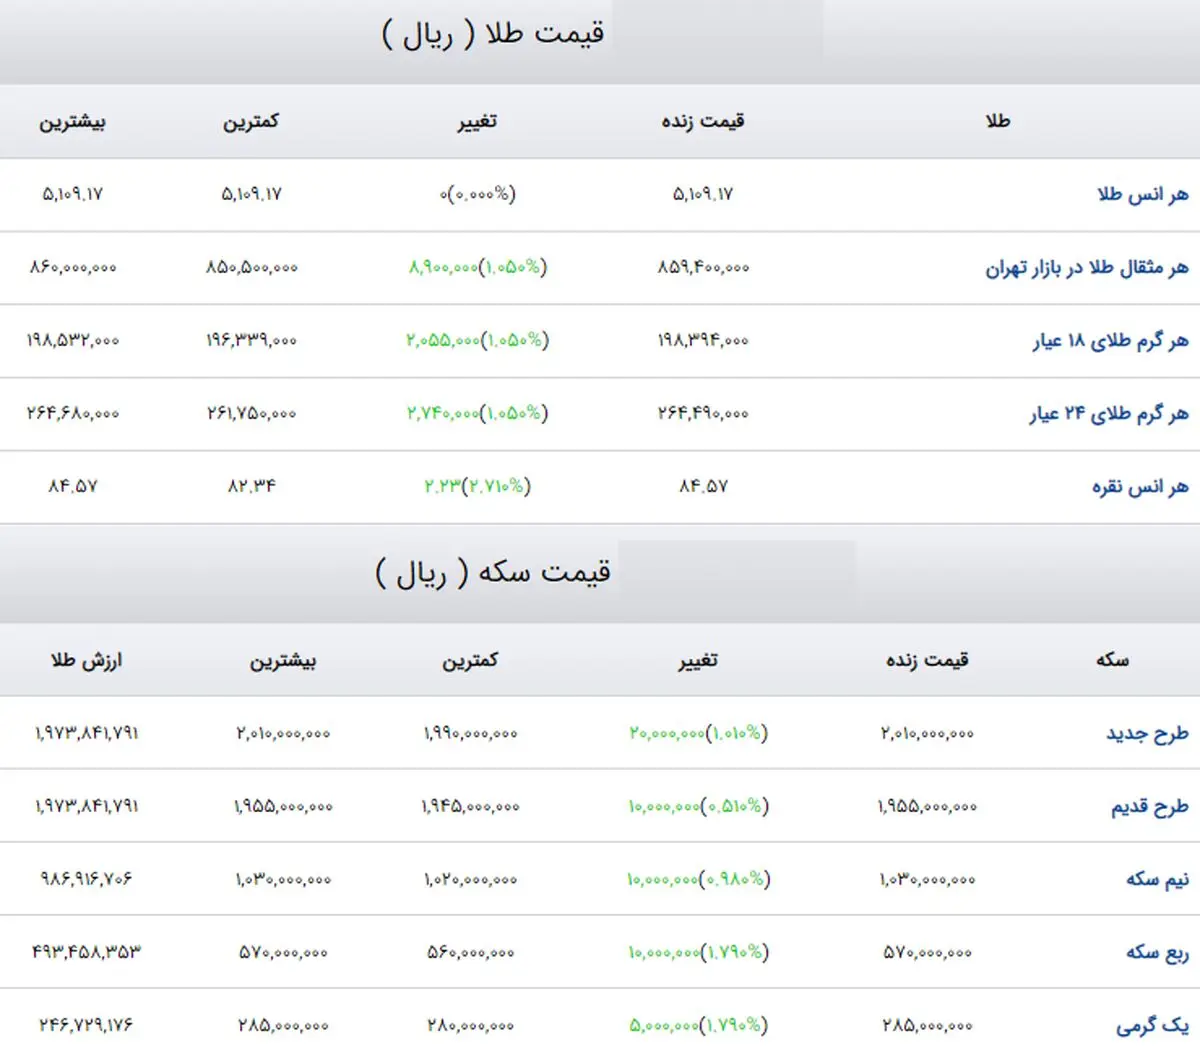Select the silver ounce lowest price ۸۲.۳۴
The width and height of the screenshot is (1200, 1057).
point(251,486)
